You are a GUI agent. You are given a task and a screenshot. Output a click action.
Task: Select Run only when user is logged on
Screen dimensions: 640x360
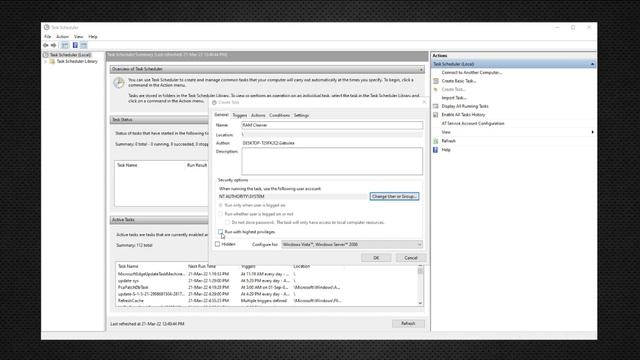(x=220, y=205)
